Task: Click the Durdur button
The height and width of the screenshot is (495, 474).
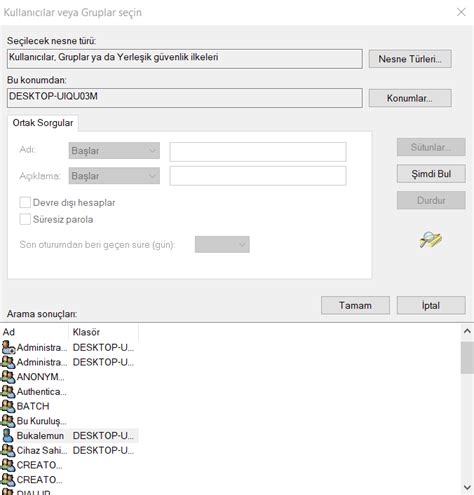Action: [431, 200]
